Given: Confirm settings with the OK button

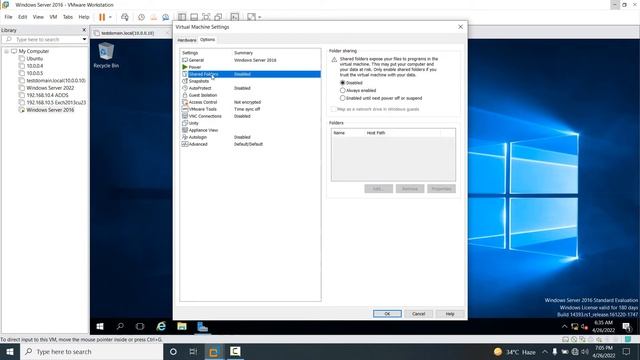Looking at the screenshot, I should point(387,313).
